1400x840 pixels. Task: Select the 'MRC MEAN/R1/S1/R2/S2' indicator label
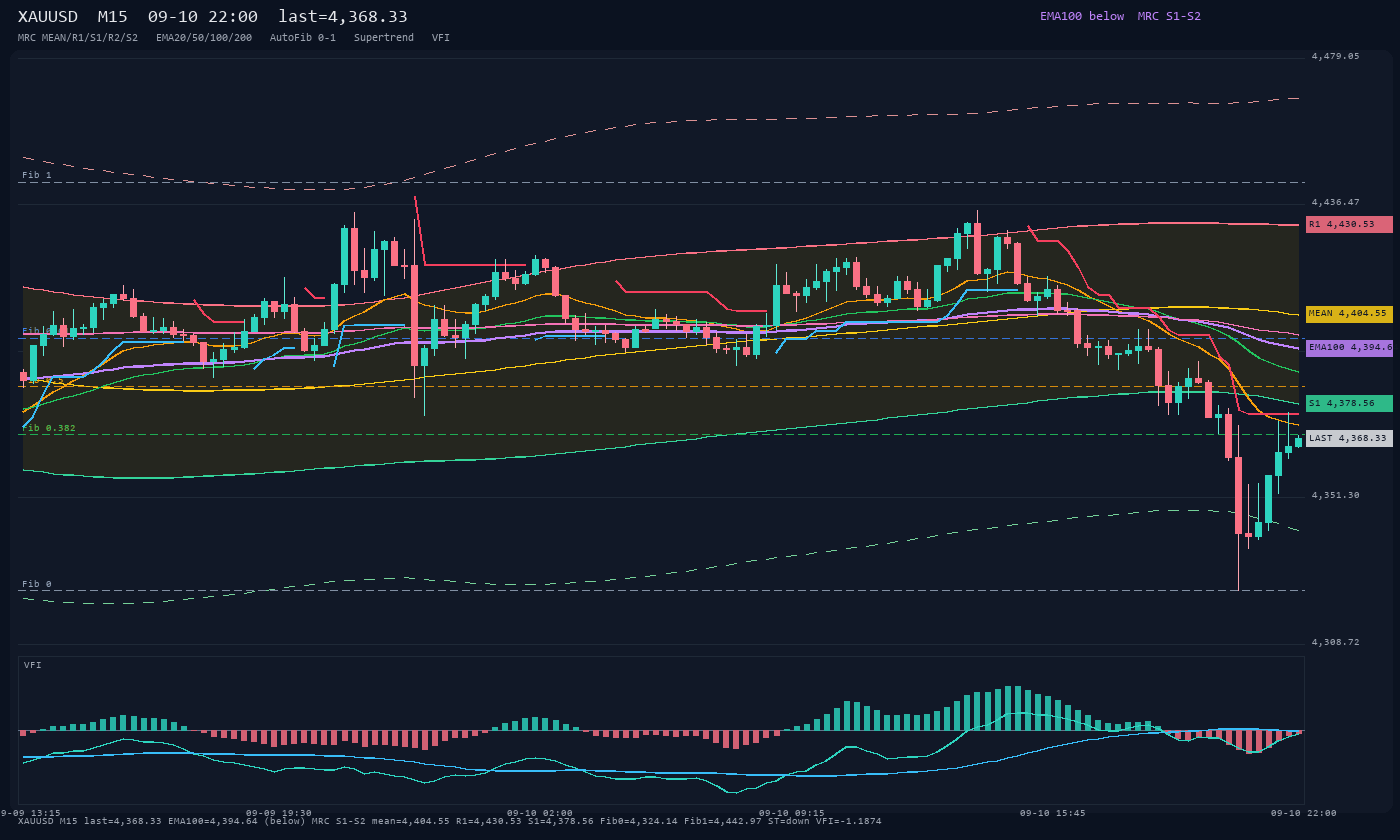(x=78, y=38)
